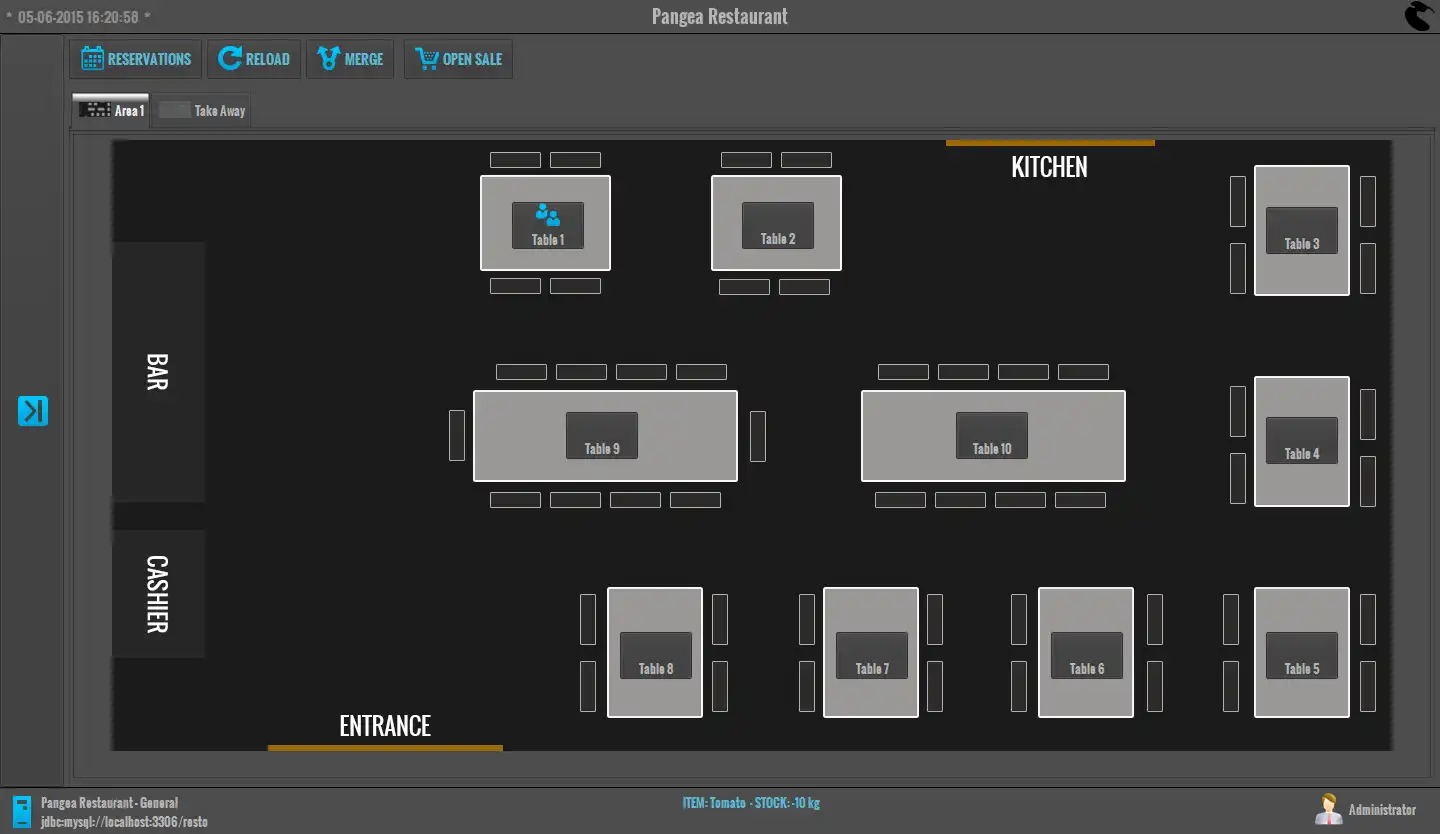Select Table 8

[655, 655]
